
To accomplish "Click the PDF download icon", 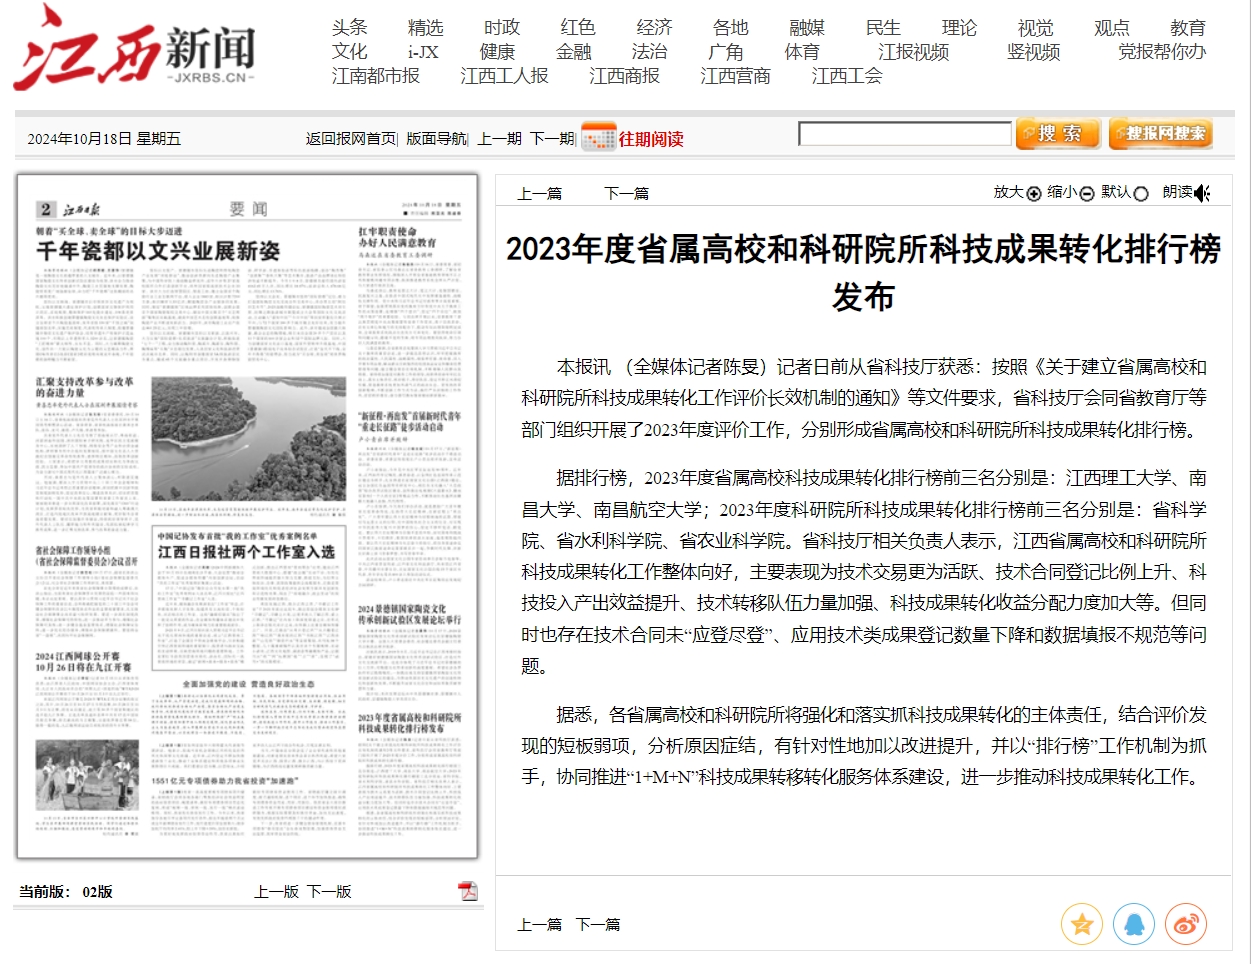I will [x=467, y=891].
